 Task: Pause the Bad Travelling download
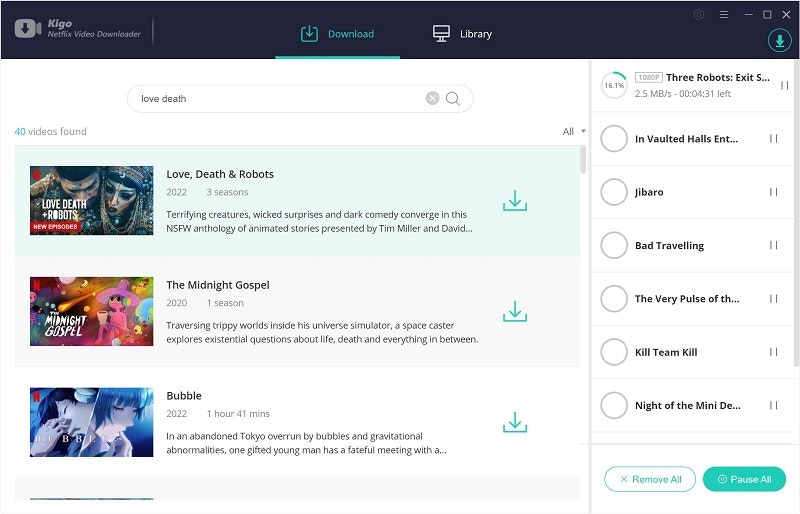[773, 245]
